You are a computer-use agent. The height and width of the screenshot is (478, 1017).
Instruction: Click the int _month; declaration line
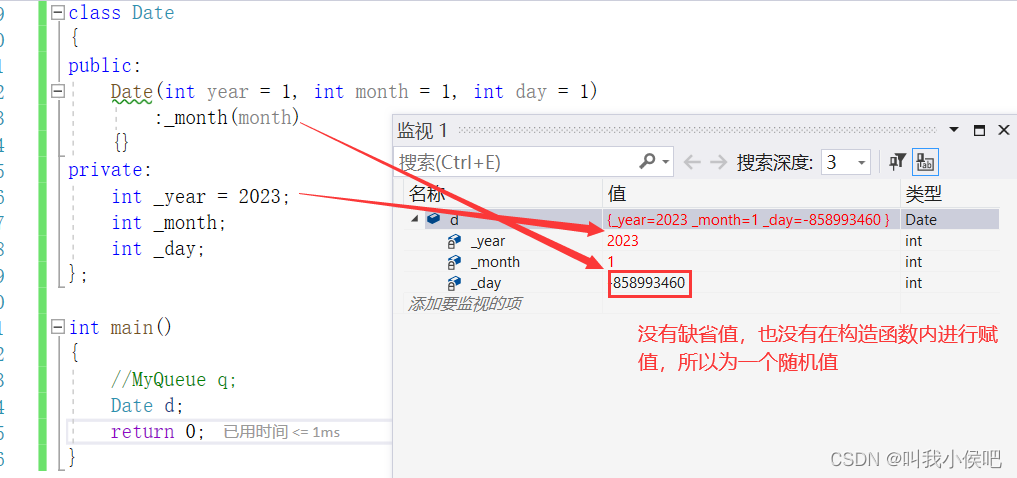[169, 222]
